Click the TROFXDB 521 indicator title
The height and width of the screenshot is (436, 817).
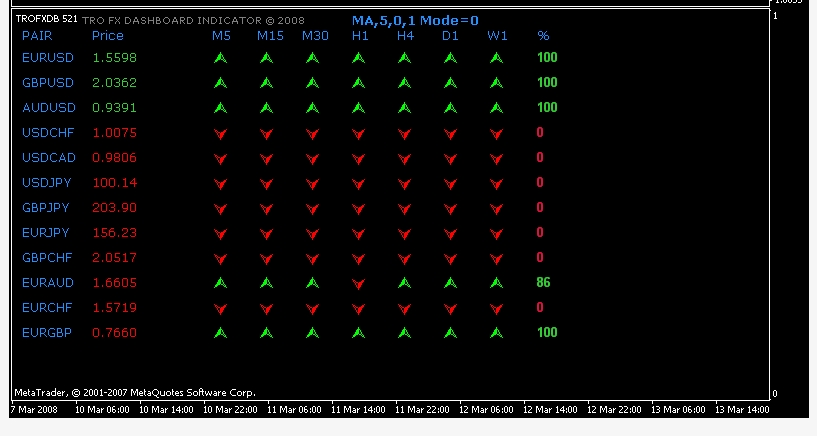coord(45,19)
